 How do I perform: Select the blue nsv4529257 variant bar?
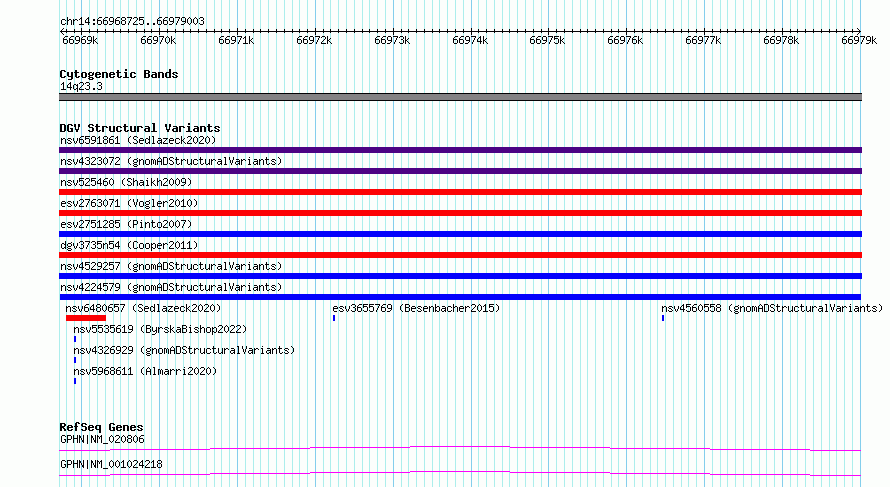[460, 276]
